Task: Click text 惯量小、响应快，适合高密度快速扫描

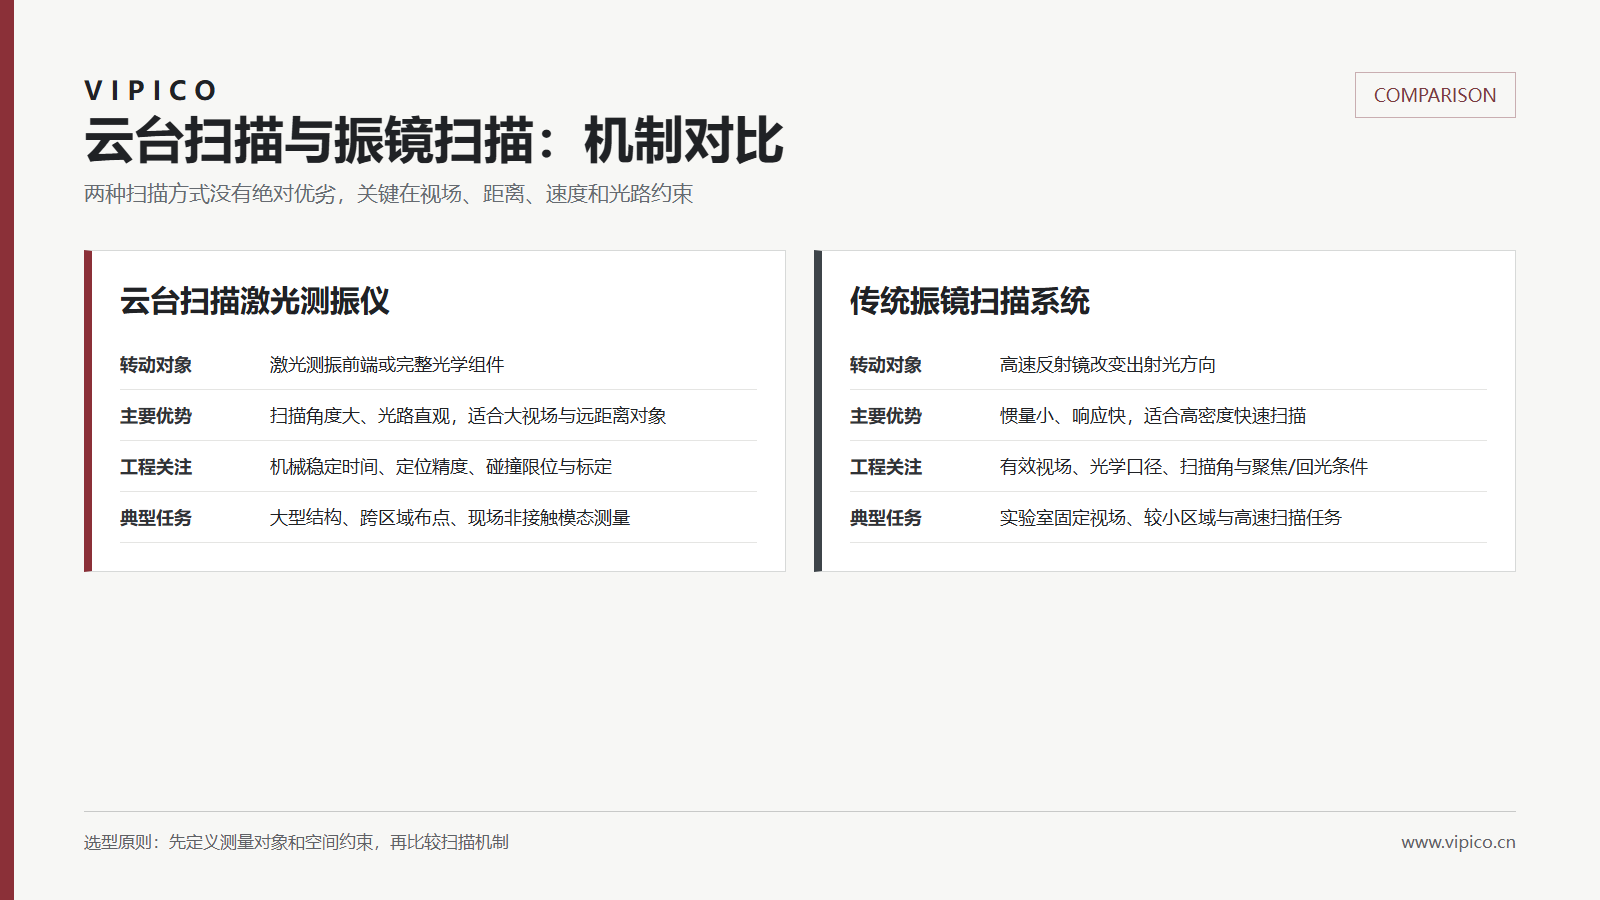Action: 1153,416
